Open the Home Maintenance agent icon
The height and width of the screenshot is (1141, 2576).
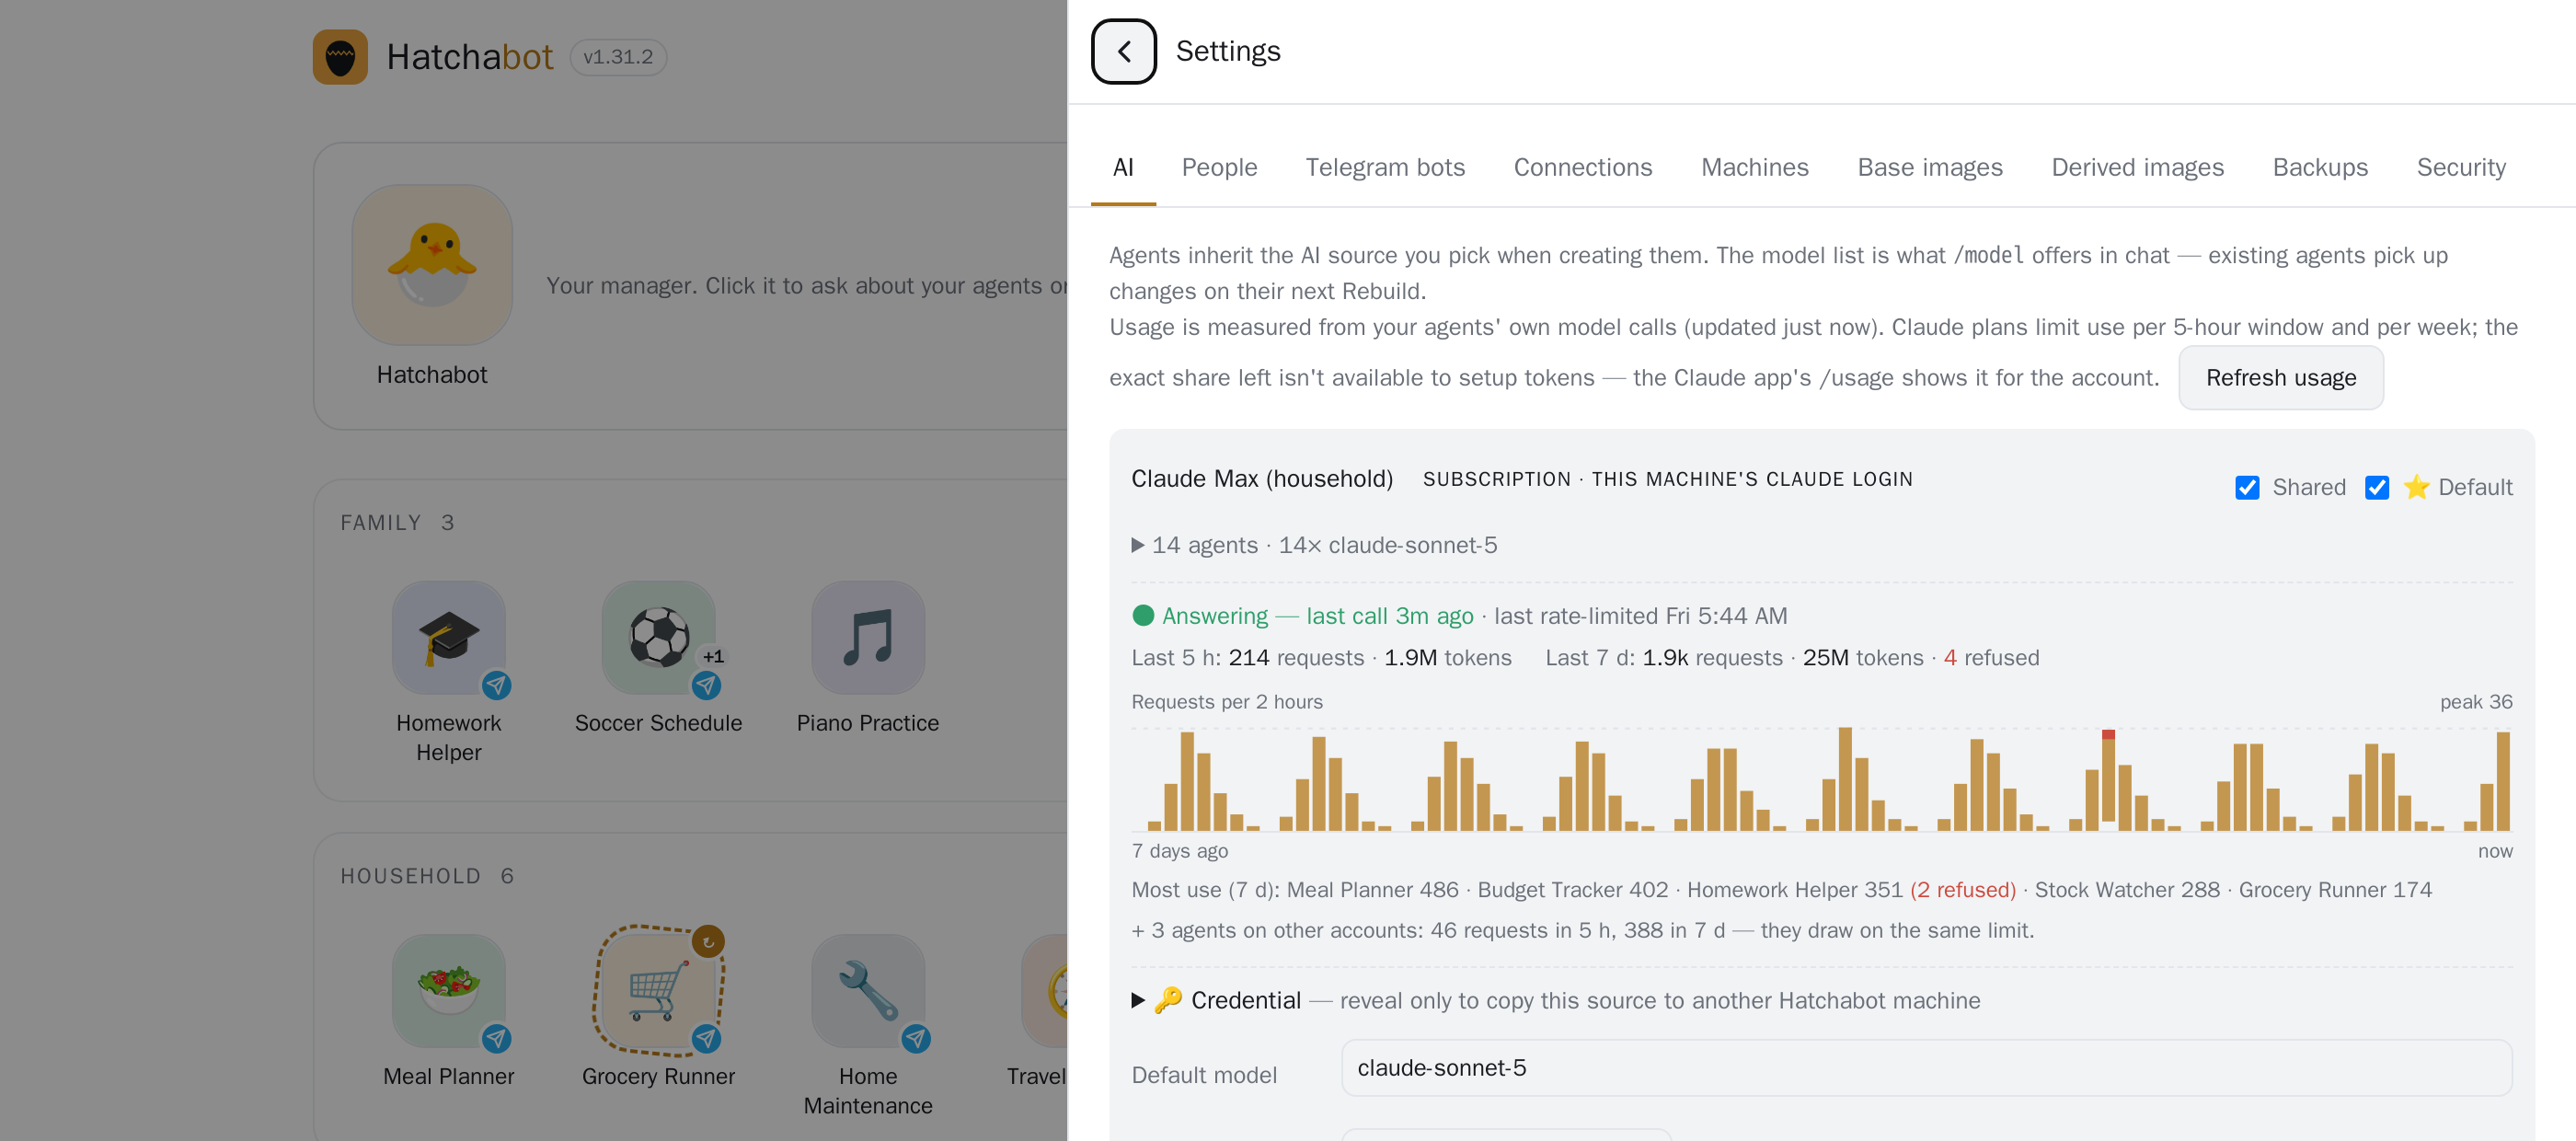pos(868,991)
